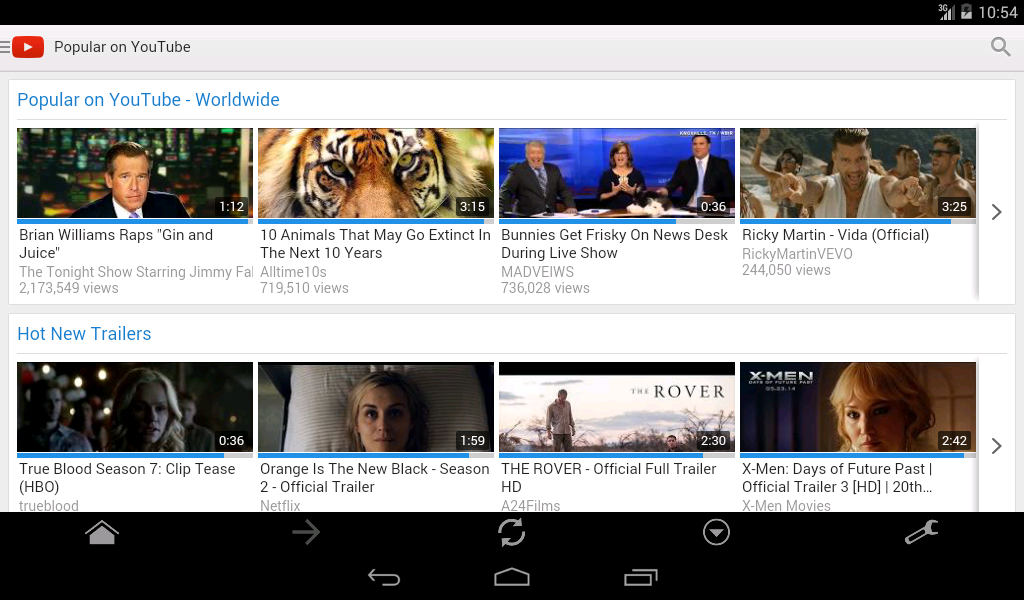Tap the browser home icon
The height and width of the screenshot is (600, 1024).
[x=102, y=533]
